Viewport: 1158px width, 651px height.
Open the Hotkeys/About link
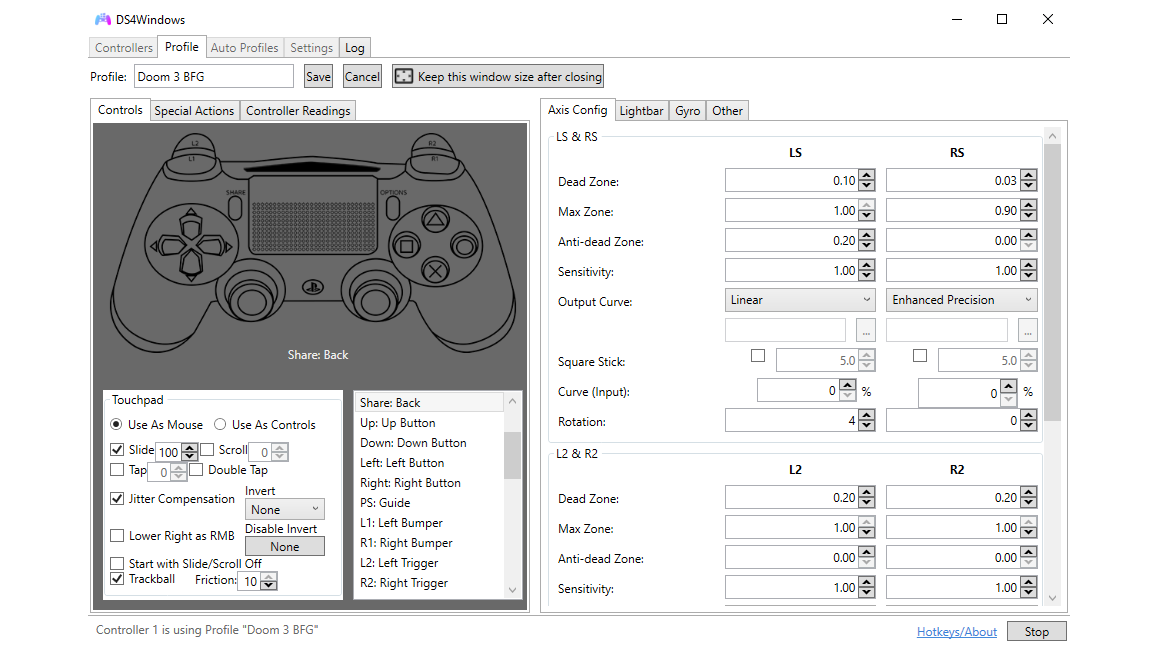956,632
